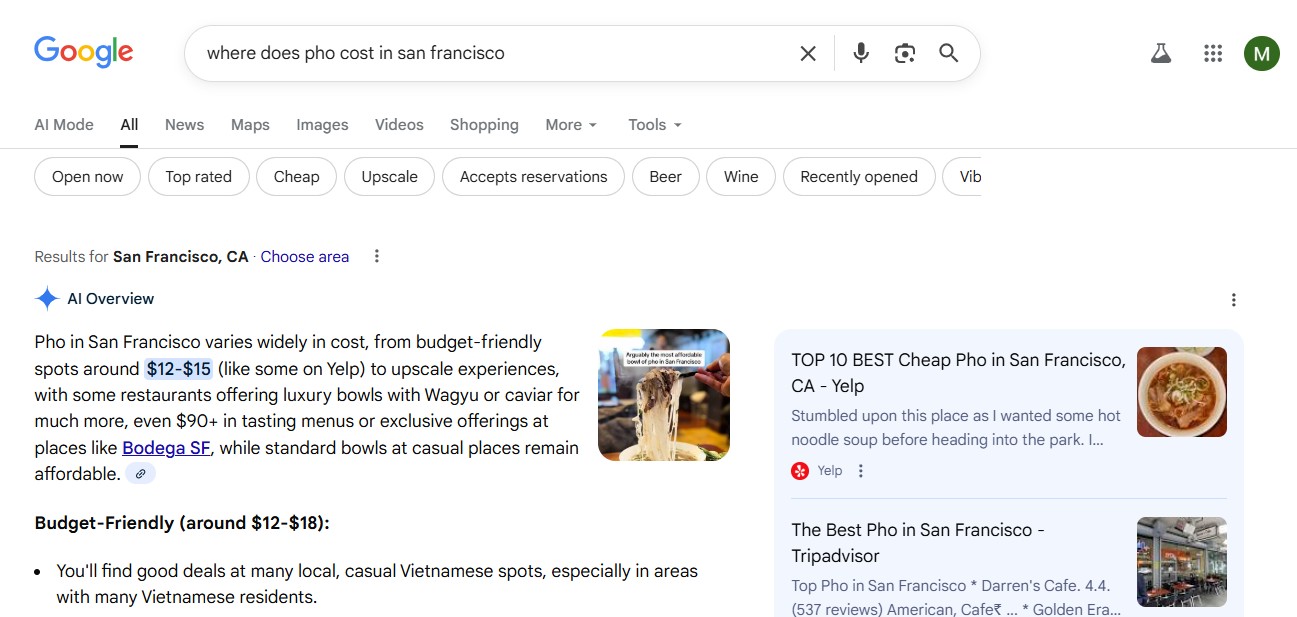Click the link chip after 'affordable'

[x=141, y=474]
